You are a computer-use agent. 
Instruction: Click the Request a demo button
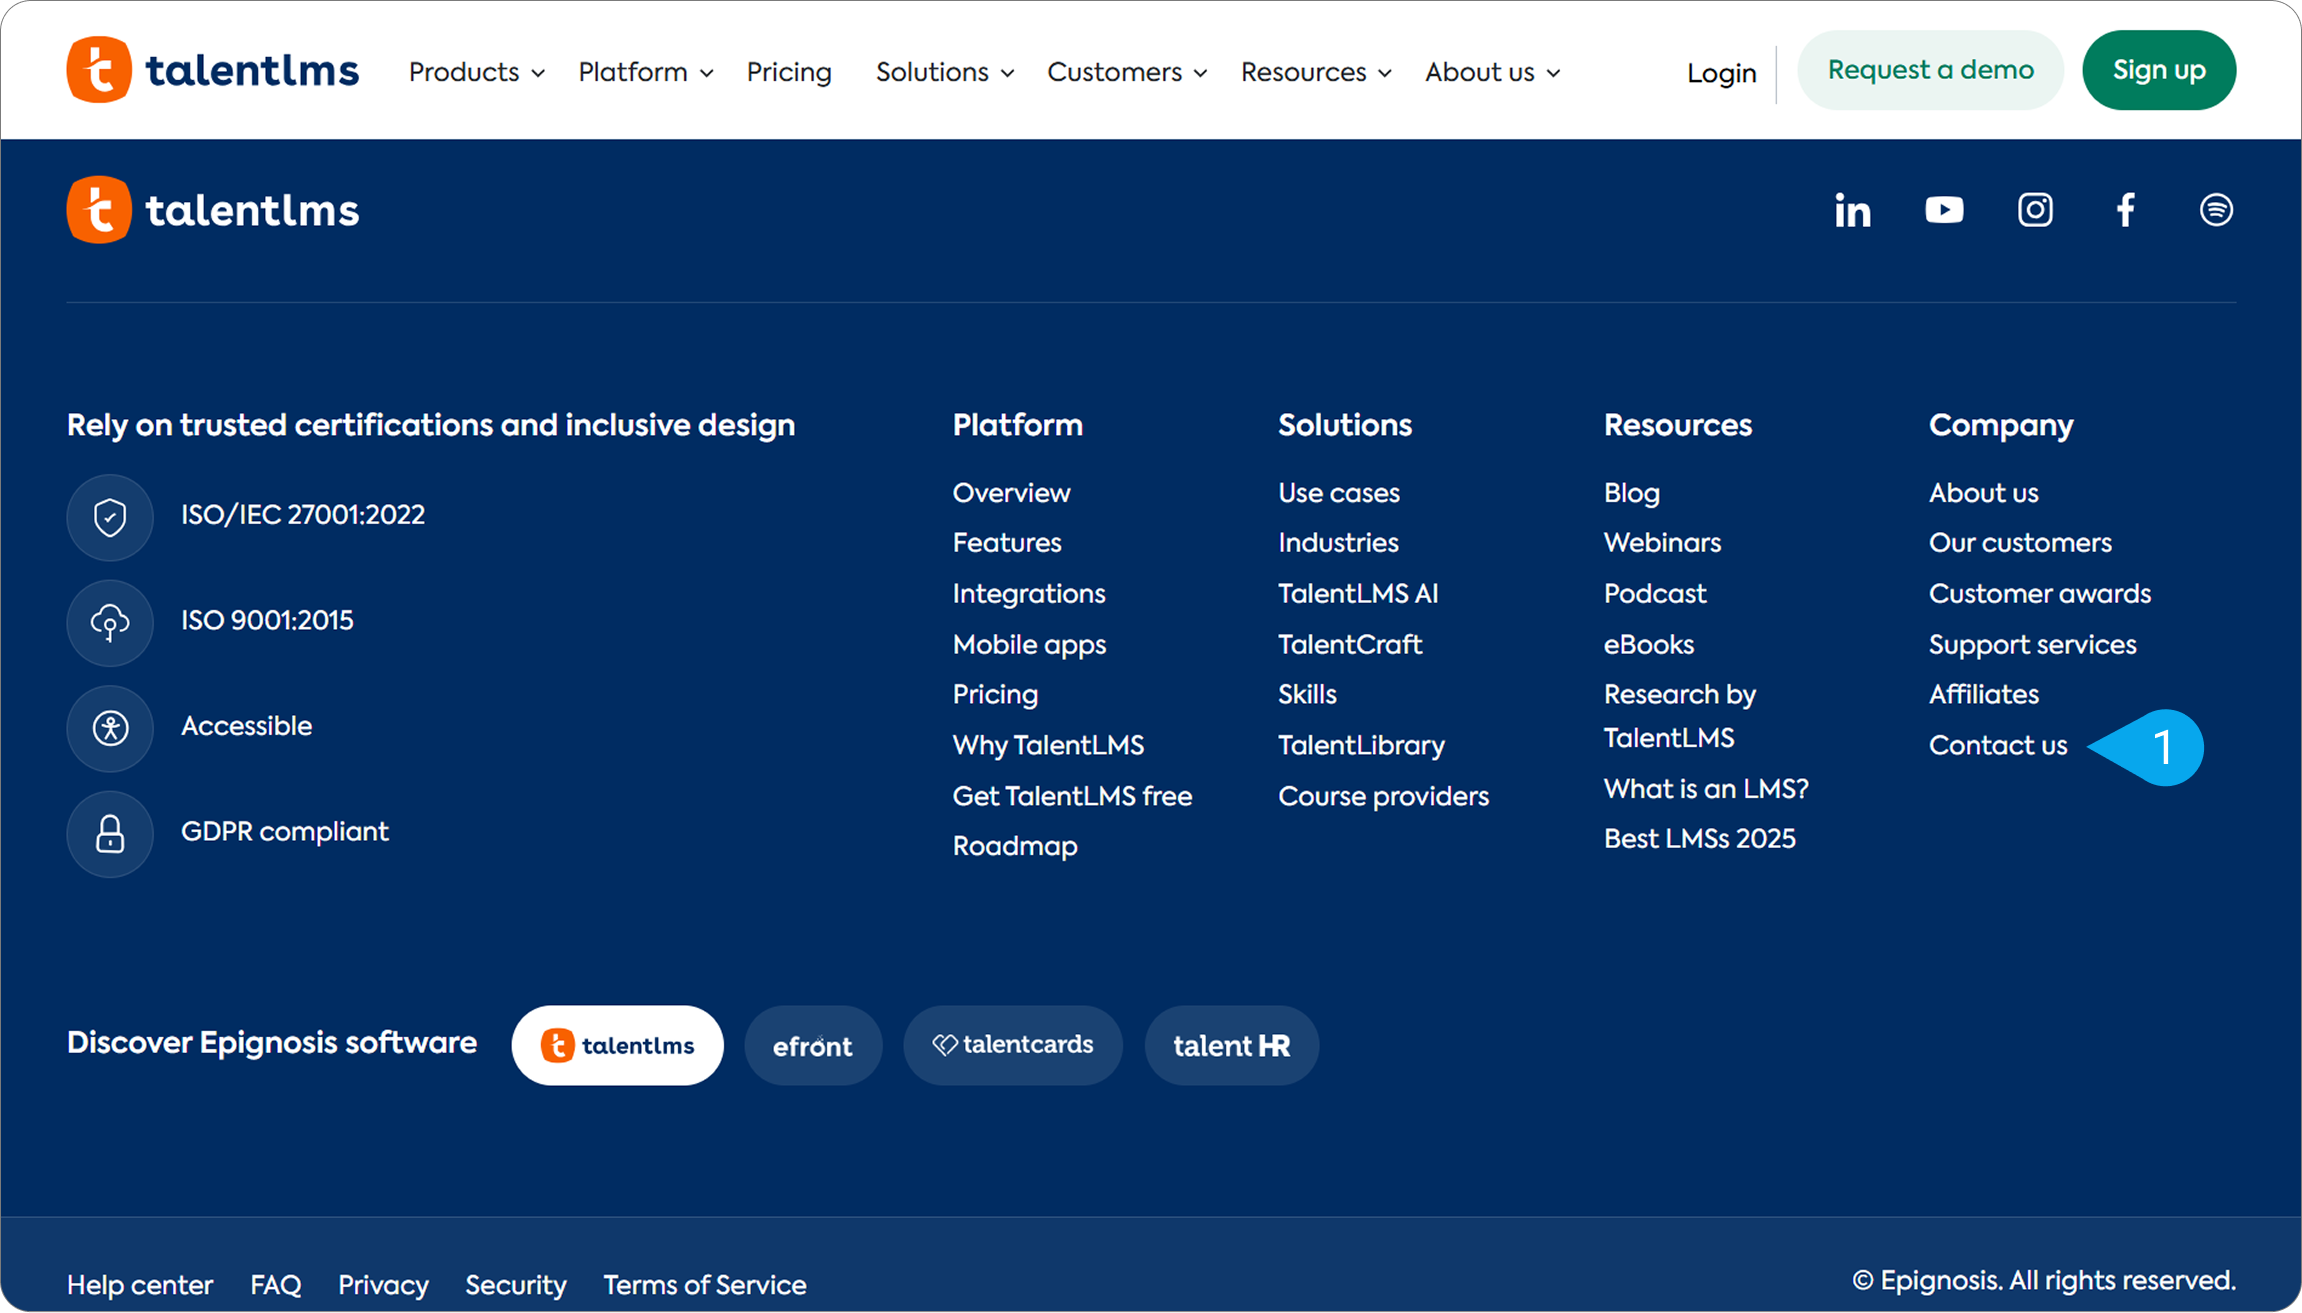[x=1930, y=70]
